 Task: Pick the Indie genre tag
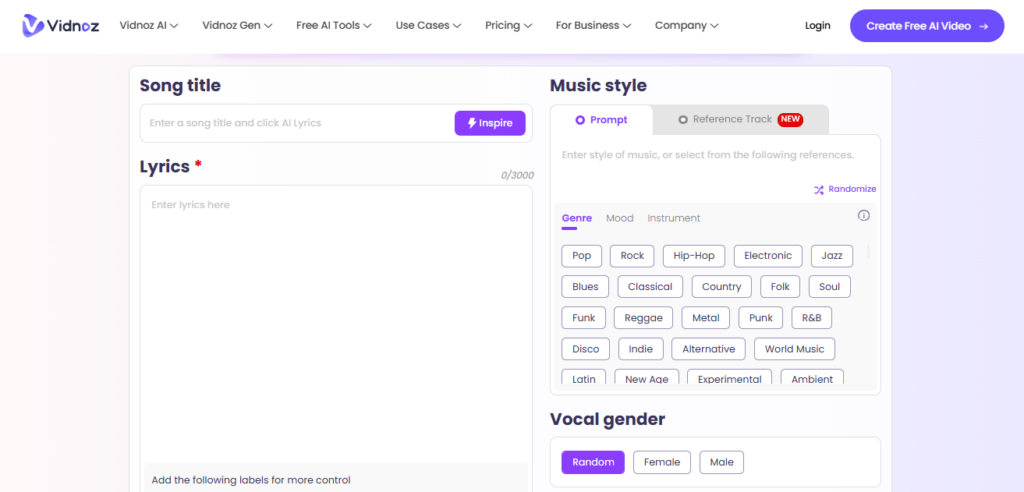pos(641,349)
